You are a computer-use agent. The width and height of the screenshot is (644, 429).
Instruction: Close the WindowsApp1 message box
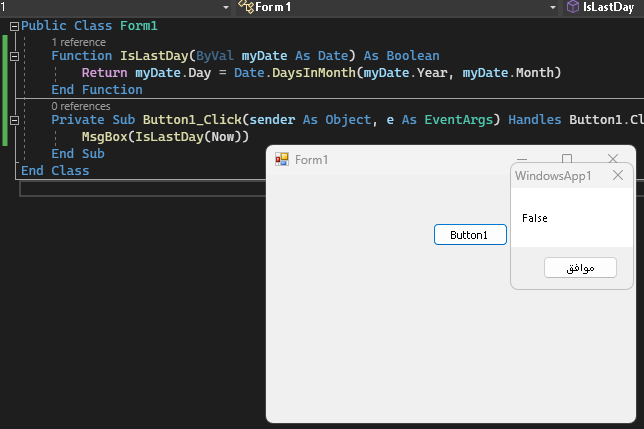pos(618,176)
